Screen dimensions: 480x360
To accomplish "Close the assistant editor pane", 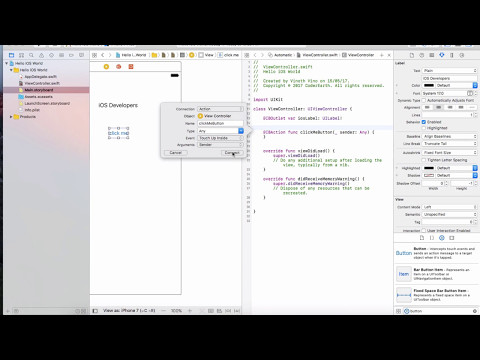I will 389,55.
